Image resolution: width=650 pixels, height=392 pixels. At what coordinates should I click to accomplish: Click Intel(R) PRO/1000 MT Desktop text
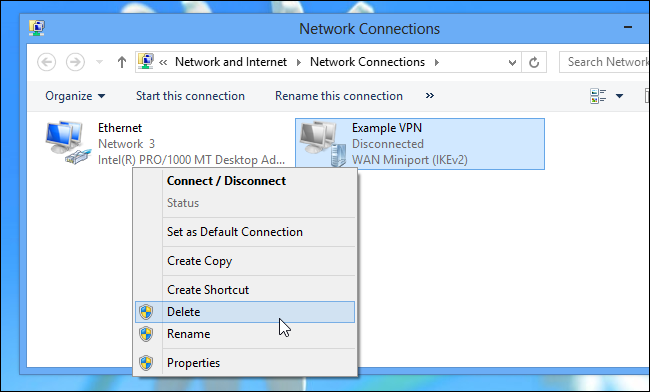[x=192, y=160]
